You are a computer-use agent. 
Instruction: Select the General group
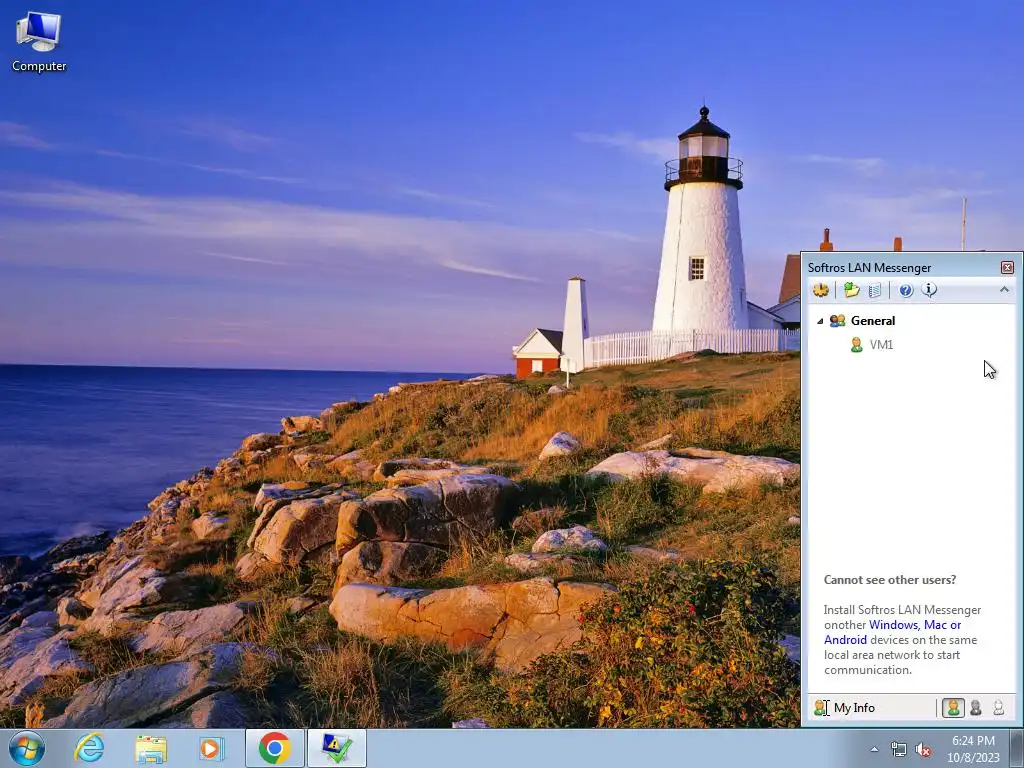872,321
